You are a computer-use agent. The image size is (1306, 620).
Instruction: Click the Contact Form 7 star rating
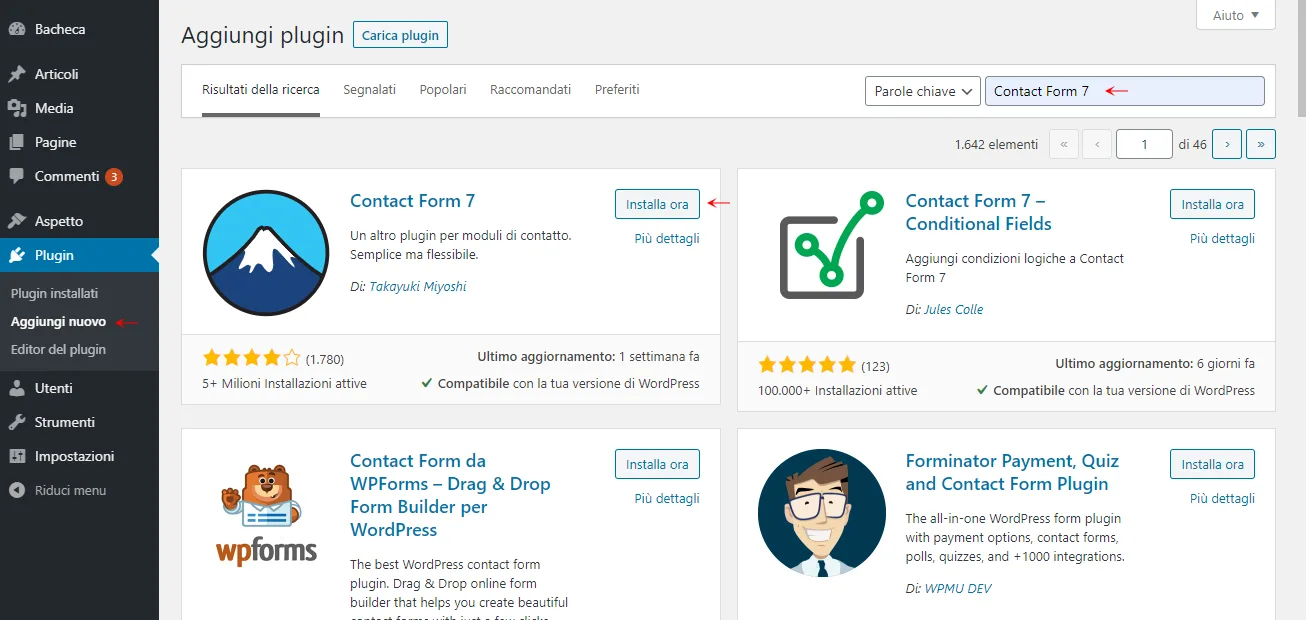pyautogui.click(x=251, y=358)
